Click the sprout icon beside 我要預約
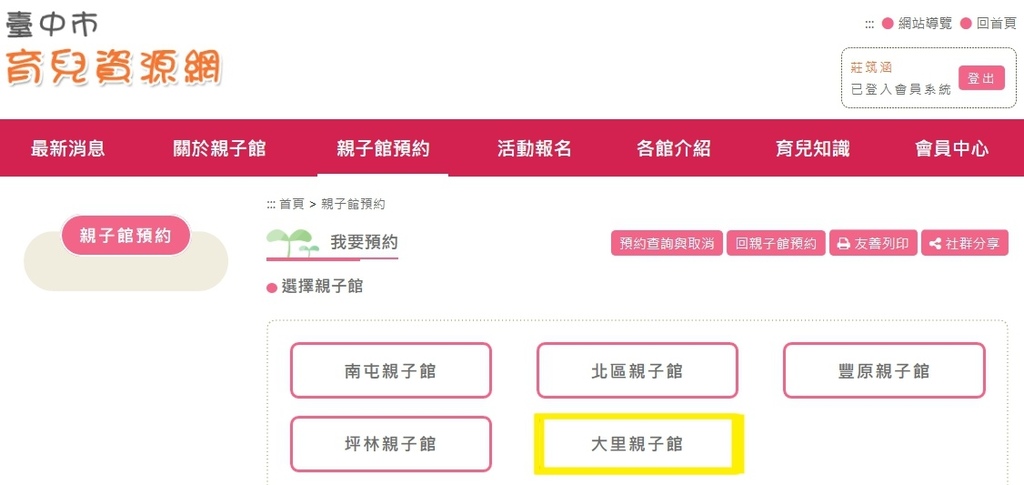Screen dimensions: 1024x485 (x=292, y=242)
